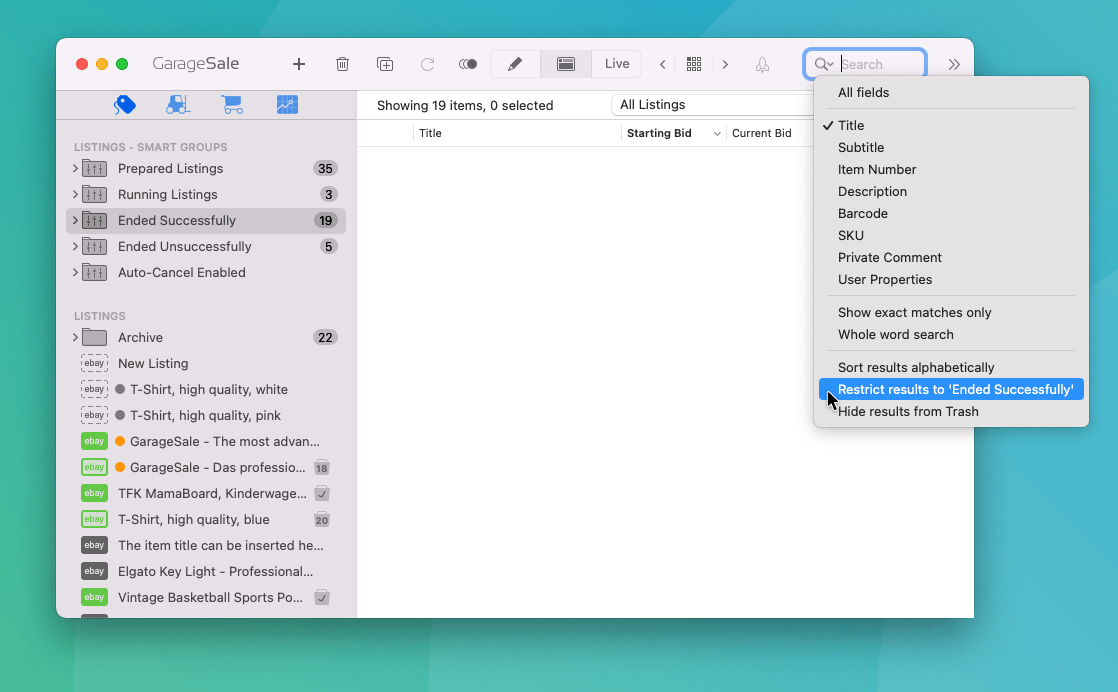This screenshot has height=692, width=1118.
Task: Select Auto-Cancel Enabled group
Action: tap(206, 272)
